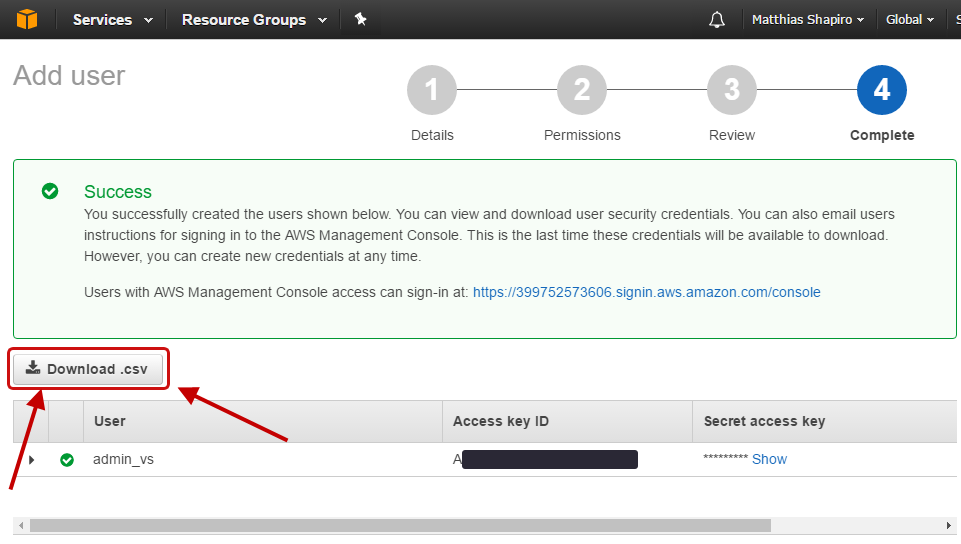Click step 4 Complete circle

pos(882,91)
